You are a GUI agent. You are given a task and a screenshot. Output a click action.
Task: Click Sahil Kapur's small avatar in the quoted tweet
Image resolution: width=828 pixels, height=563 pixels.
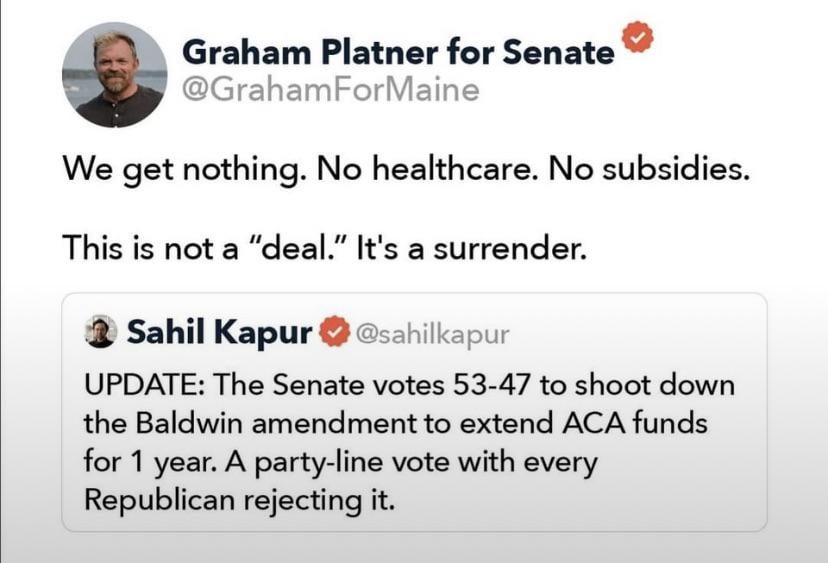[100, 333]
